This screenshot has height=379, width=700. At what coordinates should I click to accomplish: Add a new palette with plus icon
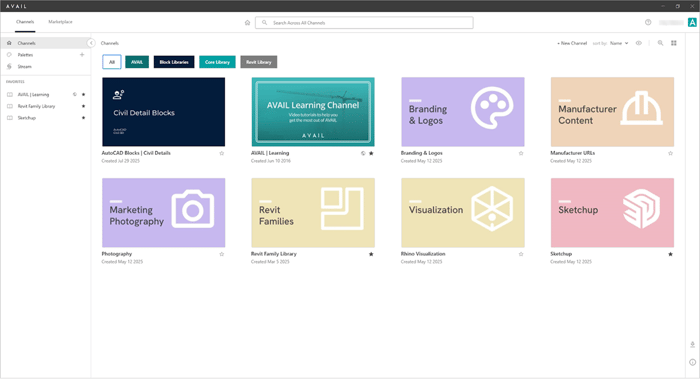click(82, 54)
